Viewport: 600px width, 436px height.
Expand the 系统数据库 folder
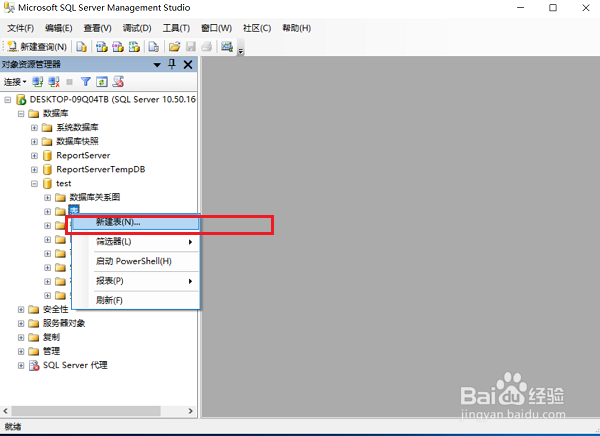(34, 128)
